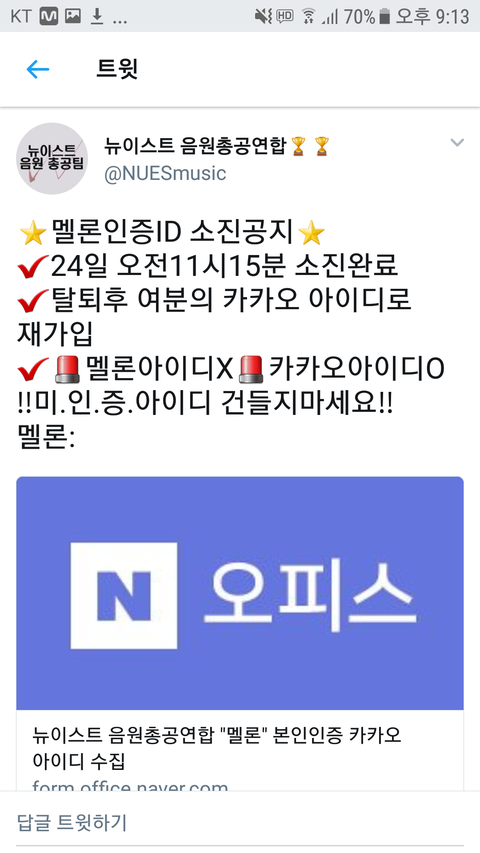Tap the Wi-Fi icon in status bar
This screenshot has height=853, width=480.
click(x=309, y=17)
